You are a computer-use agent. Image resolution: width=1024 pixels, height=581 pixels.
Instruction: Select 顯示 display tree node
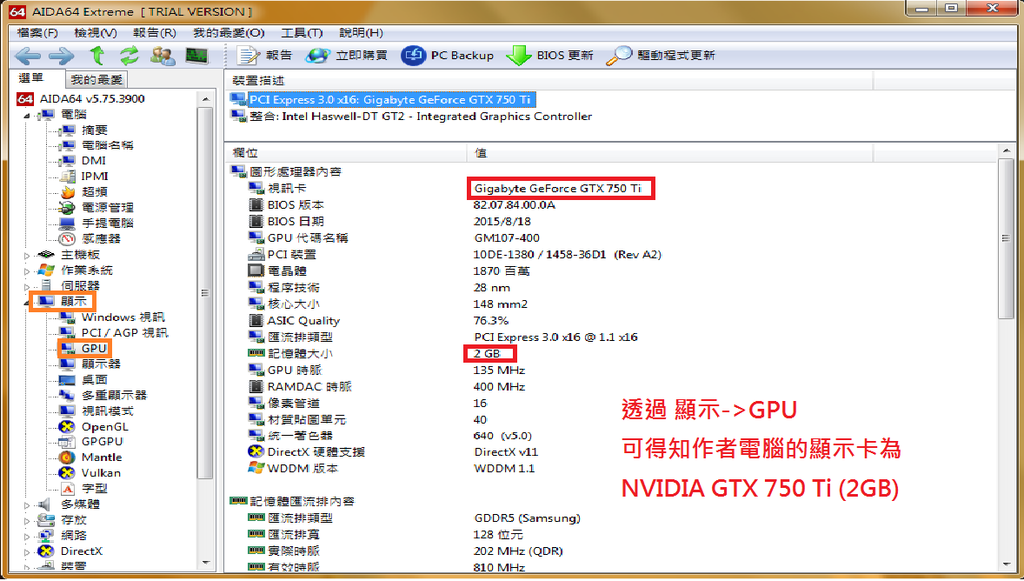coord(73,302)
